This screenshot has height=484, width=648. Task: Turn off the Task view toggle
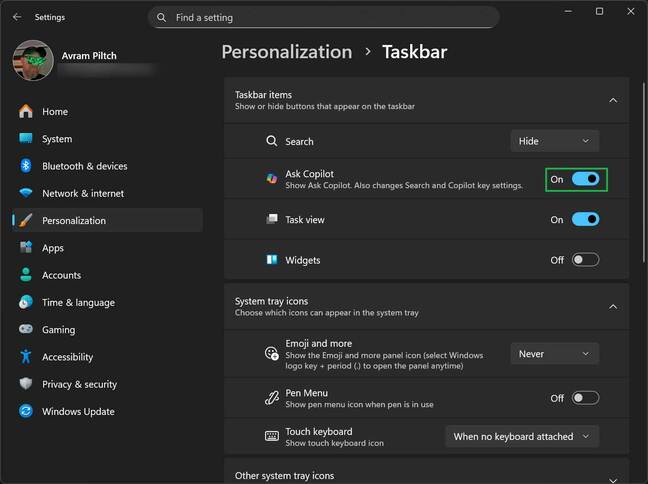(585, 219)
